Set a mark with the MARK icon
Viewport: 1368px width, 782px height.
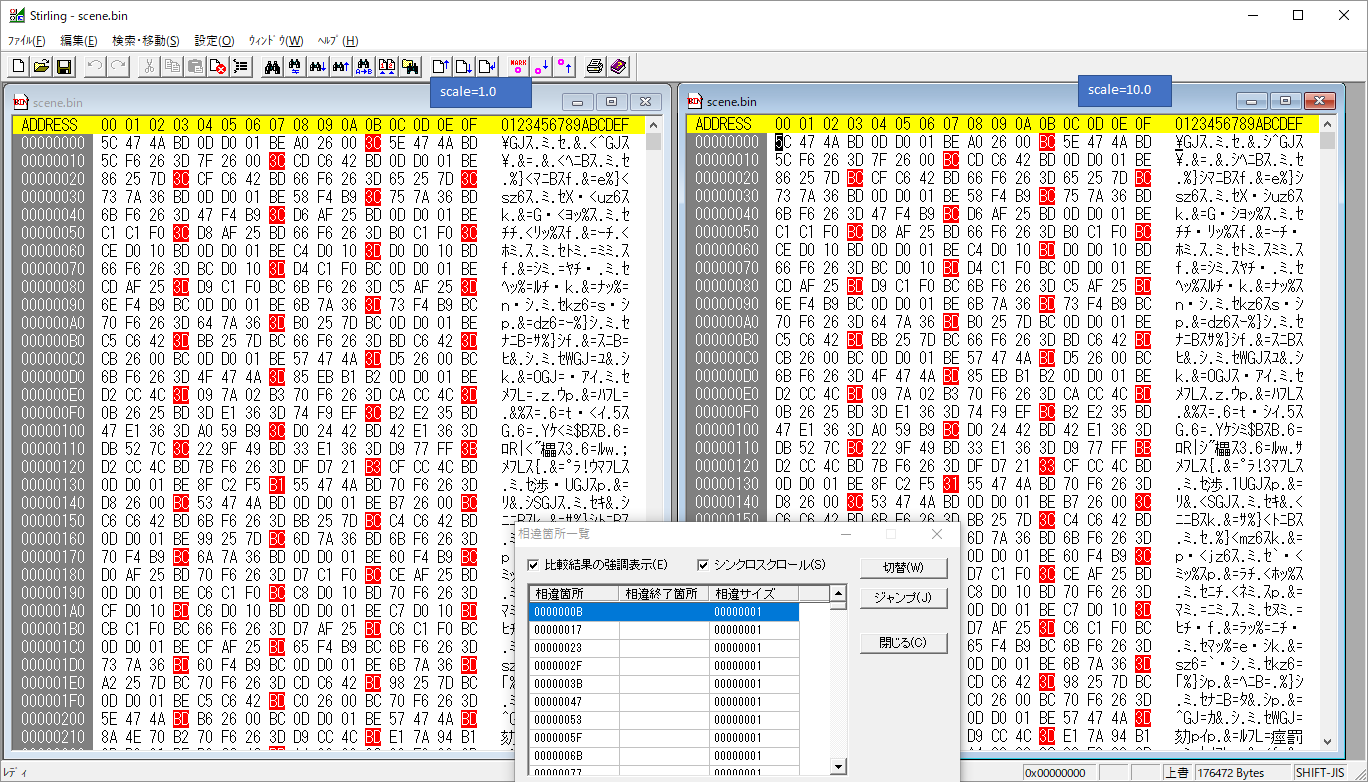pyautogui.click(x=518, y=67)
